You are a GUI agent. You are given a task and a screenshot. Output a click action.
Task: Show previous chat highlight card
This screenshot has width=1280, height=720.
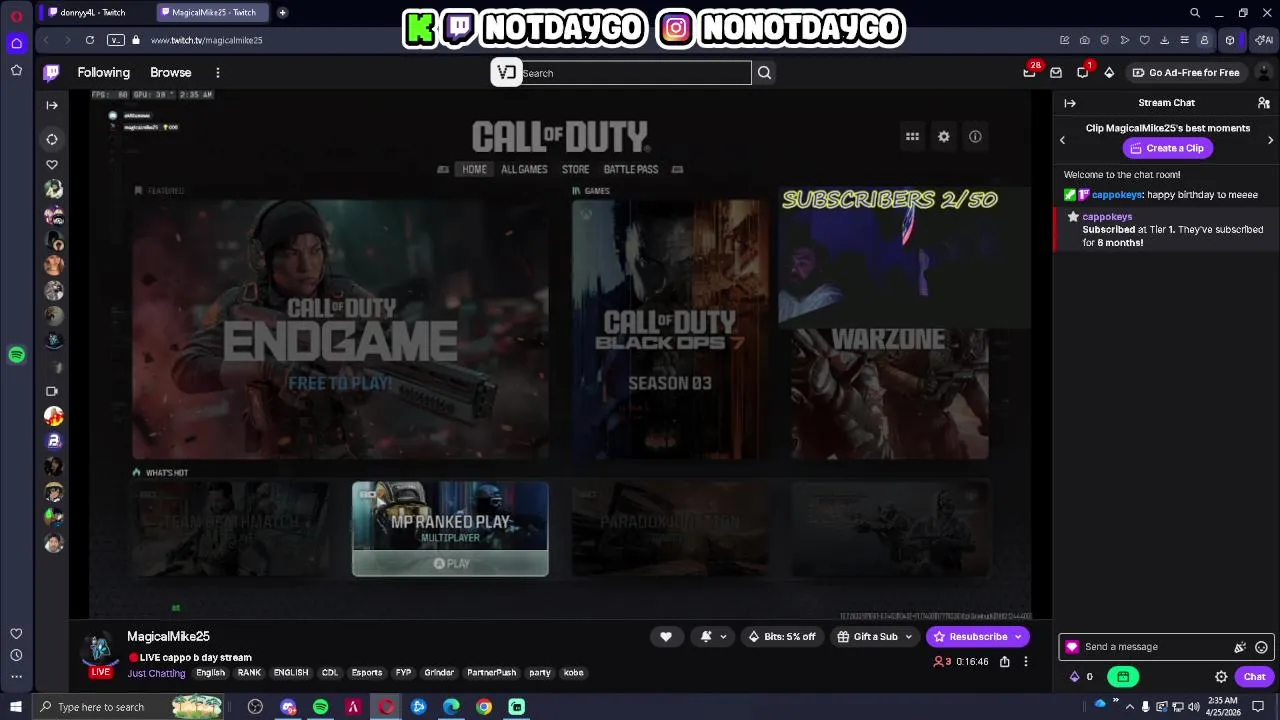pos(1063,140)
